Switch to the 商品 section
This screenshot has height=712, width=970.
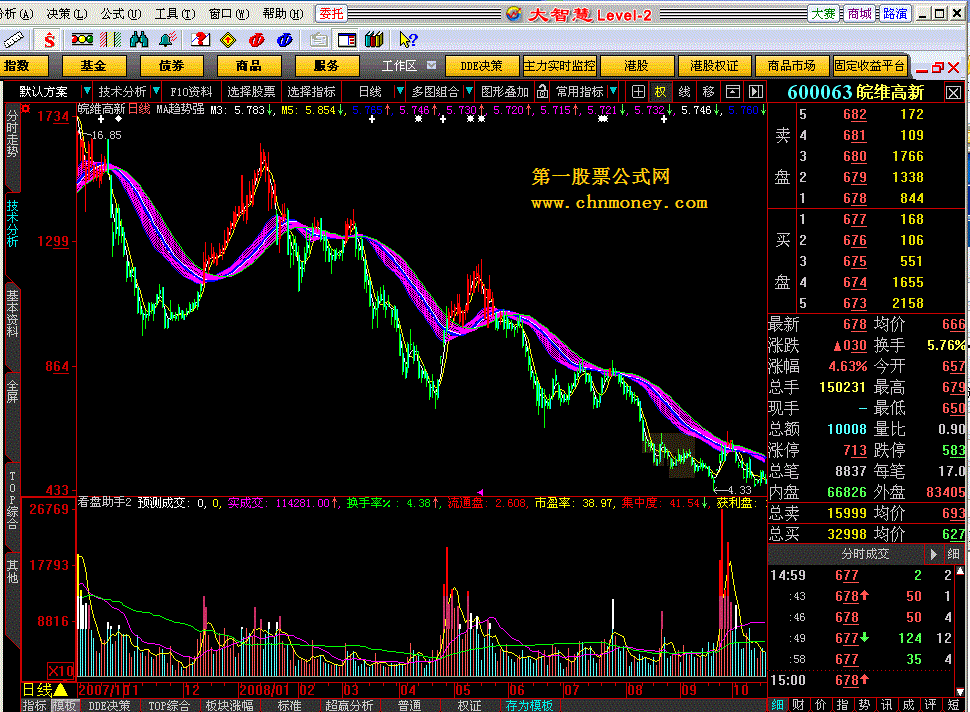(249, 66)
